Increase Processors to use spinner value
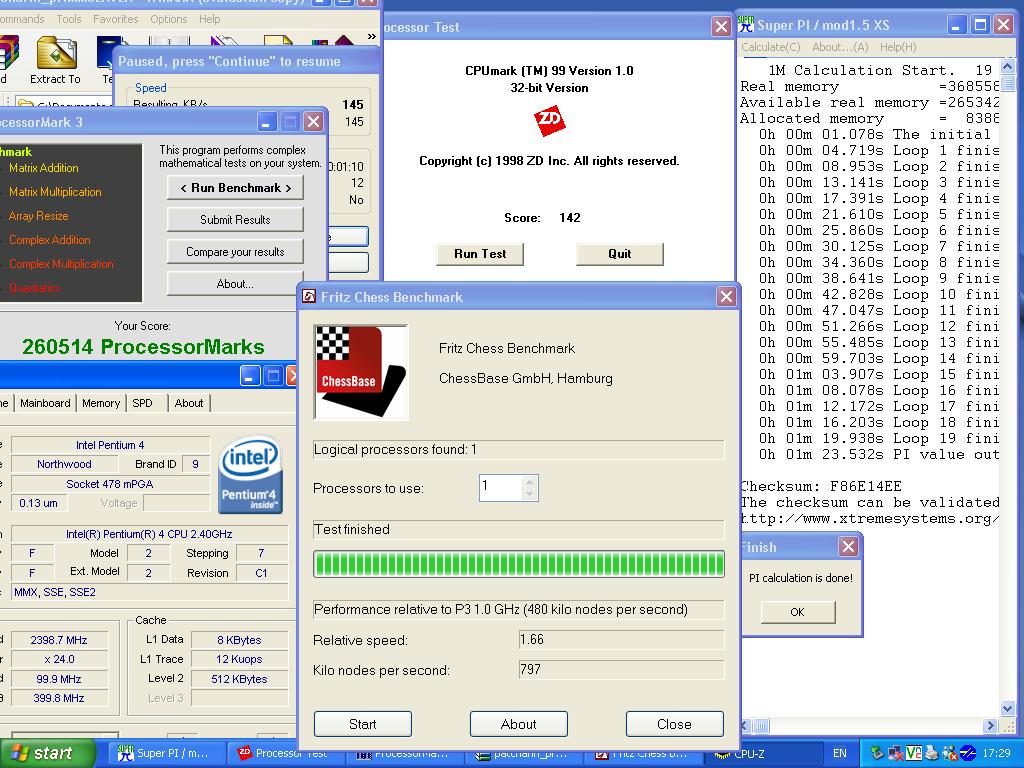This screenshot has width=1024, height=768. click(530, 482)
